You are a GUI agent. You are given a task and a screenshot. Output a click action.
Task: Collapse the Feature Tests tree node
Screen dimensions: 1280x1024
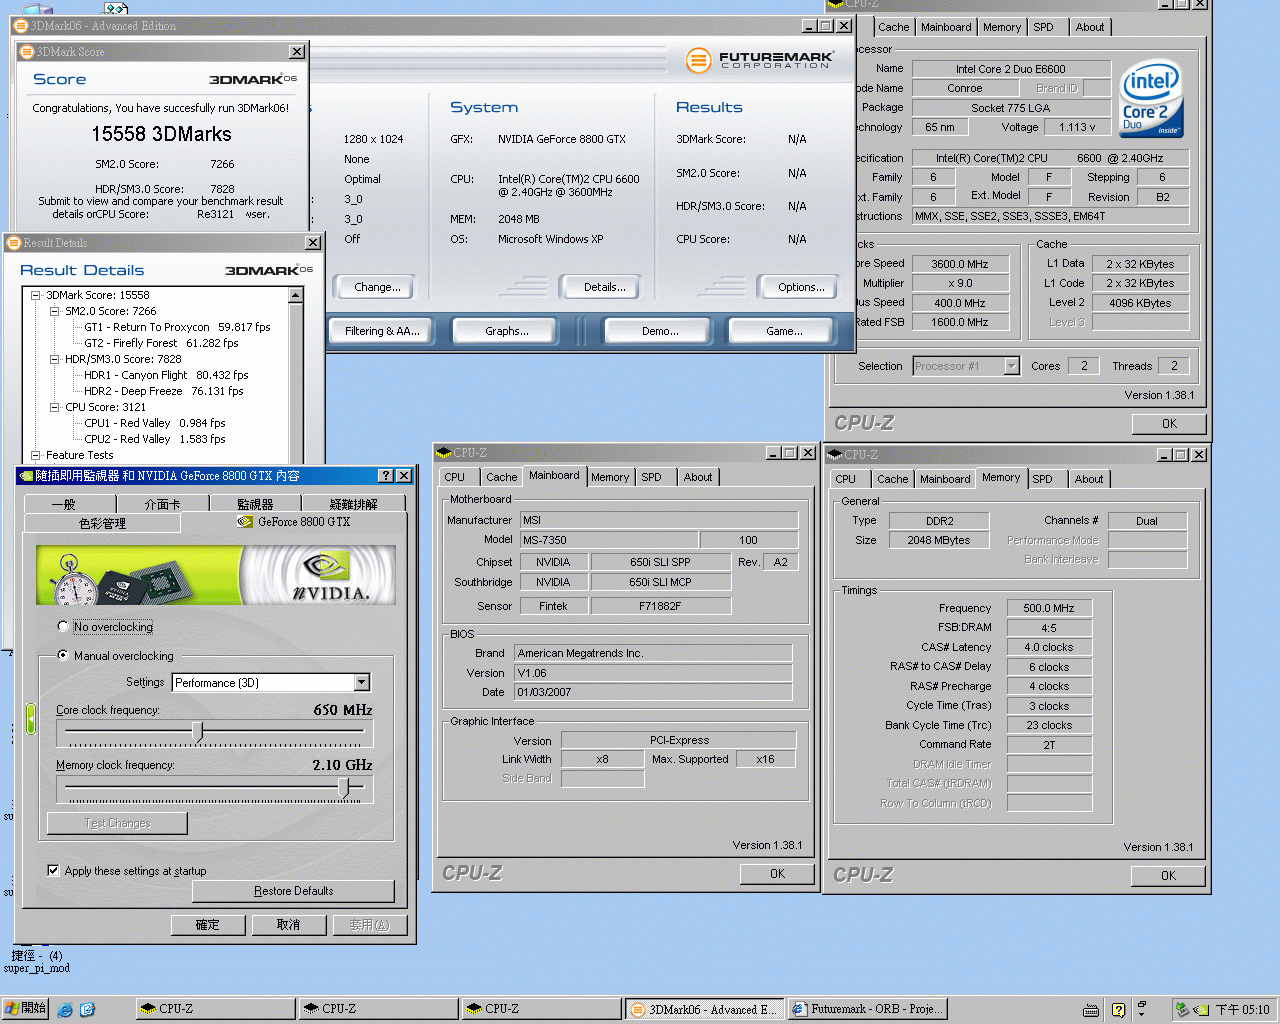click(36, 455)
